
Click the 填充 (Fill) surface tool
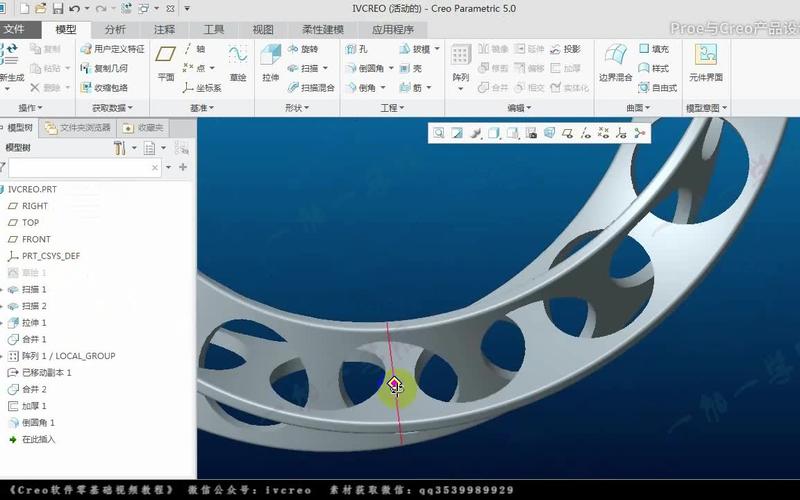[652, 49]
